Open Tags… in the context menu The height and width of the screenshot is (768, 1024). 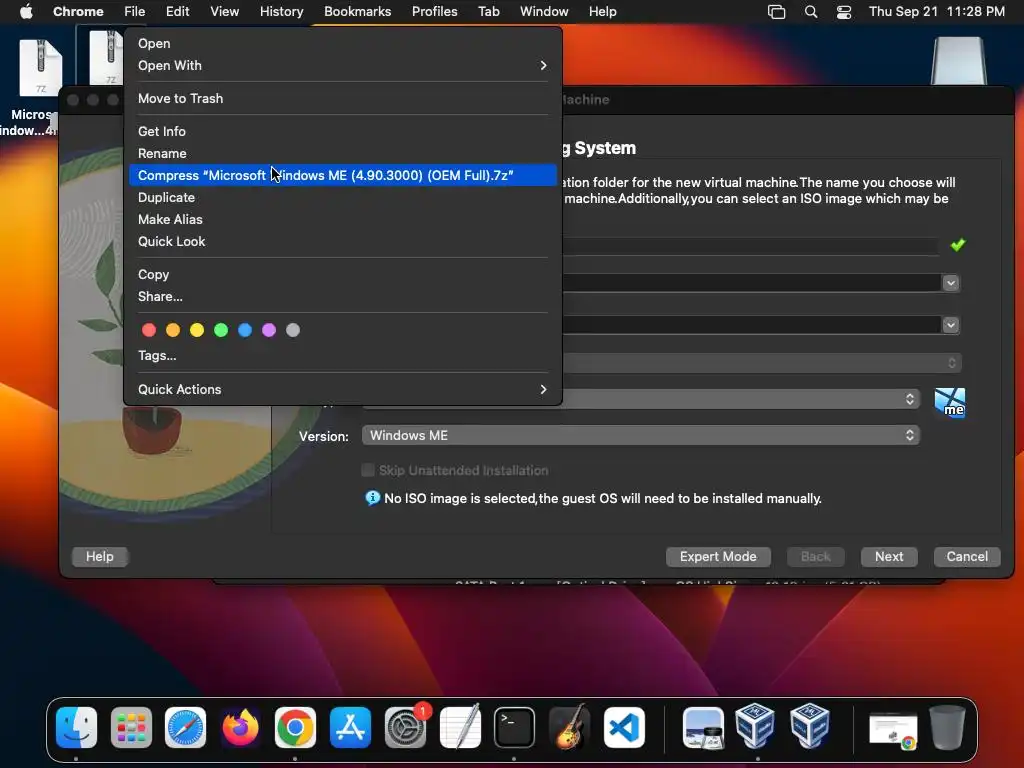(343, 355)
